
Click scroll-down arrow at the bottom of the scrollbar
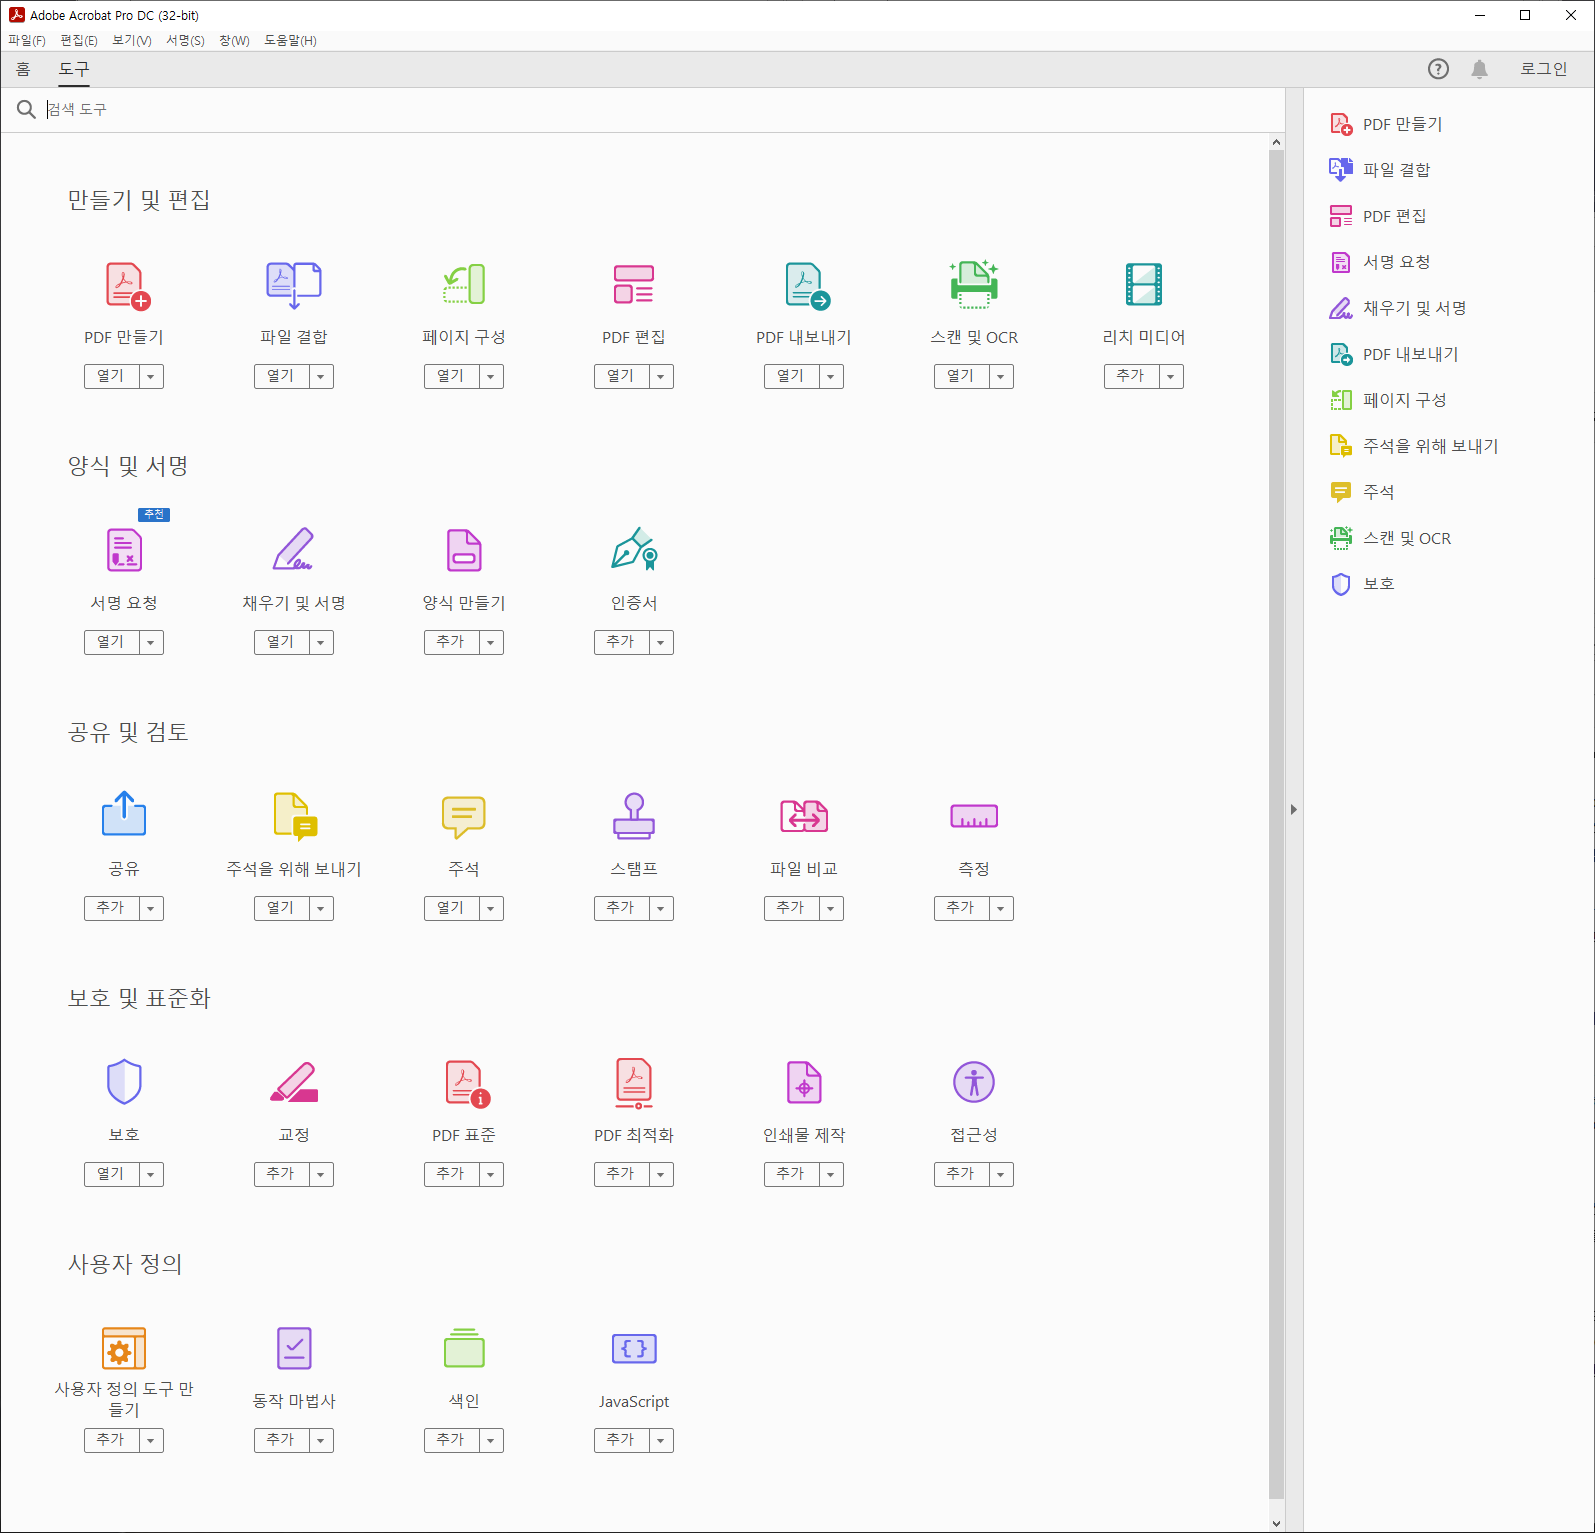[1276, 1523]
